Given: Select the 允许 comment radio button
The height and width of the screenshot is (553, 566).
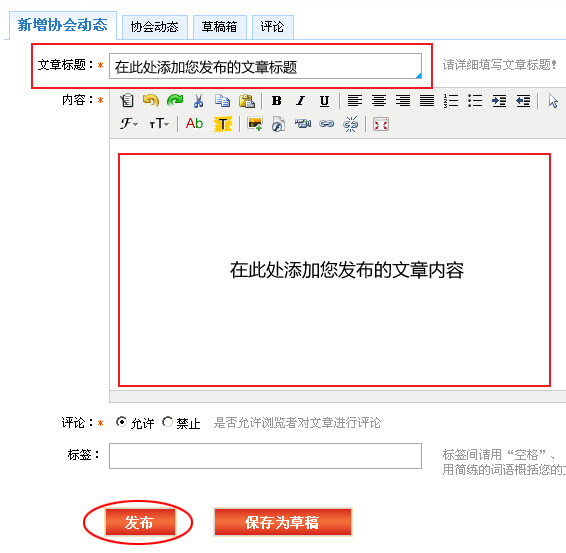Looking at the screenshot, I should (121, 422).
